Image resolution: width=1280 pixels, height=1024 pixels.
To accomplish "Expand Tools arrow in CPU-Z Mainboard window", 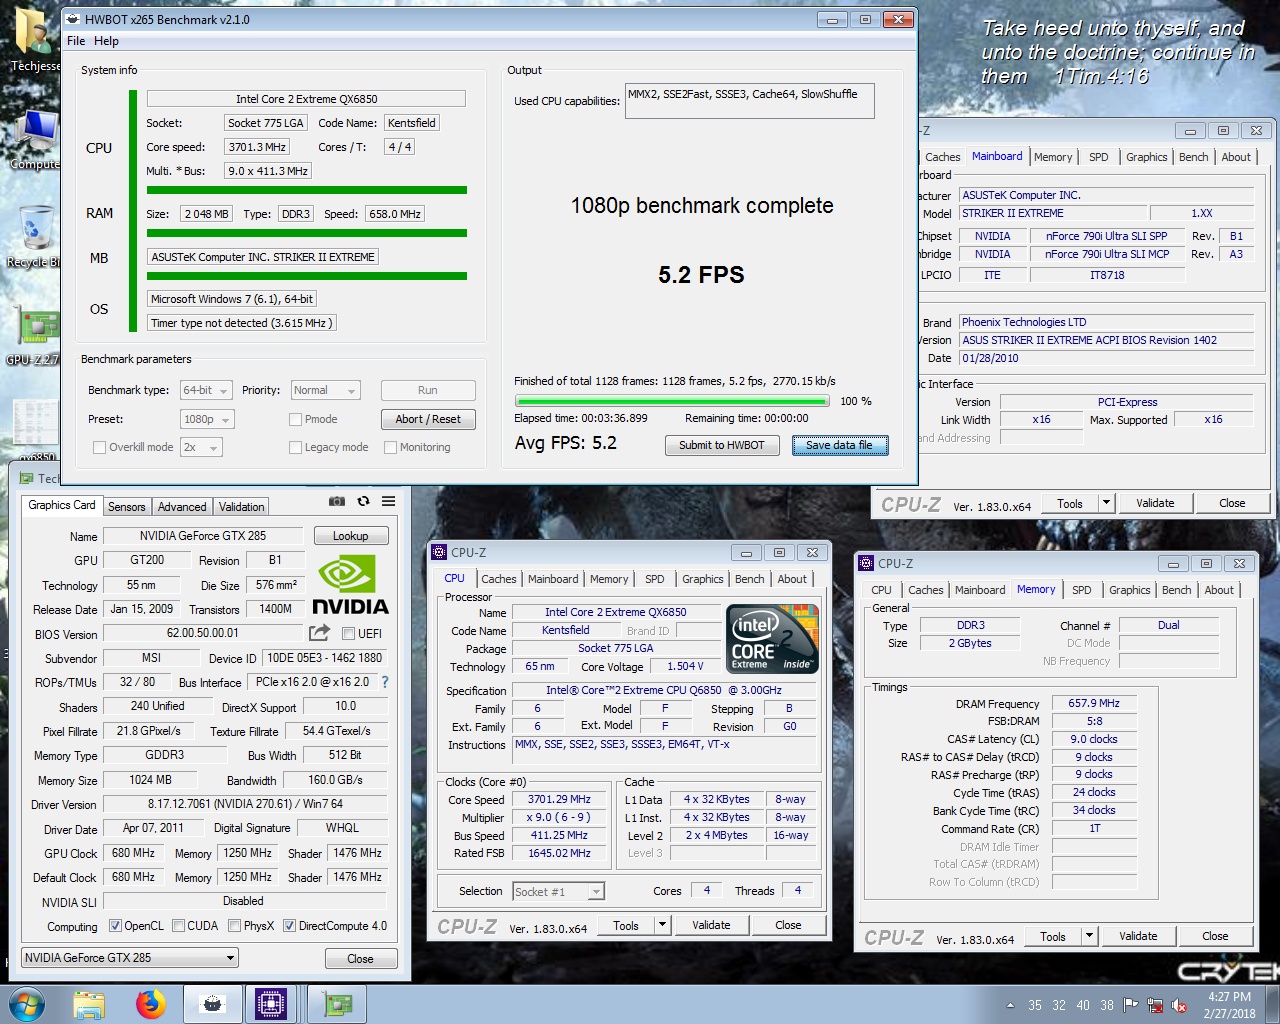I will tap(1106, 503).
